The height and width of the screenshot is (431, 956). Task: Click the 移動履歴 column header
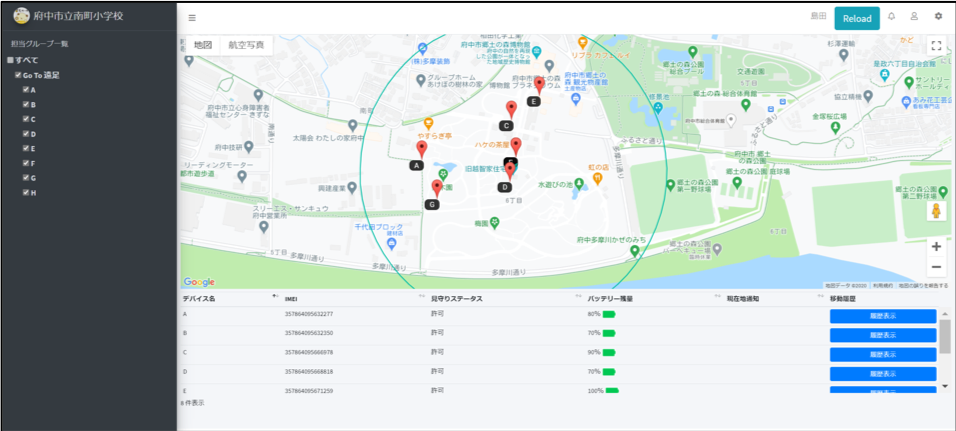843,299
